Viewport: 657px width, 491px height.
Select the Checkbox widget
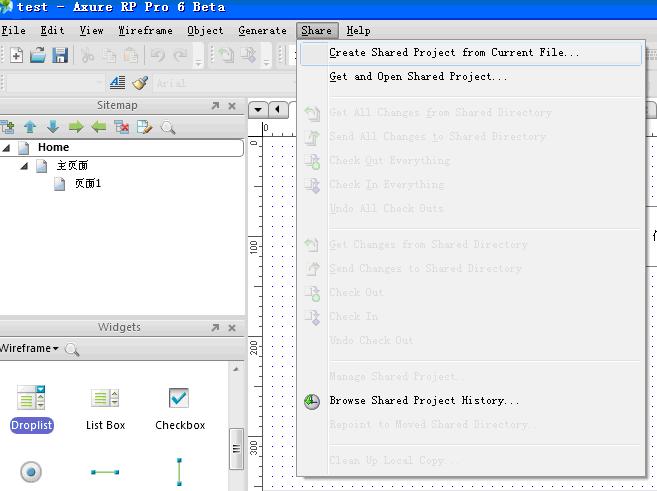click(180, 408)
